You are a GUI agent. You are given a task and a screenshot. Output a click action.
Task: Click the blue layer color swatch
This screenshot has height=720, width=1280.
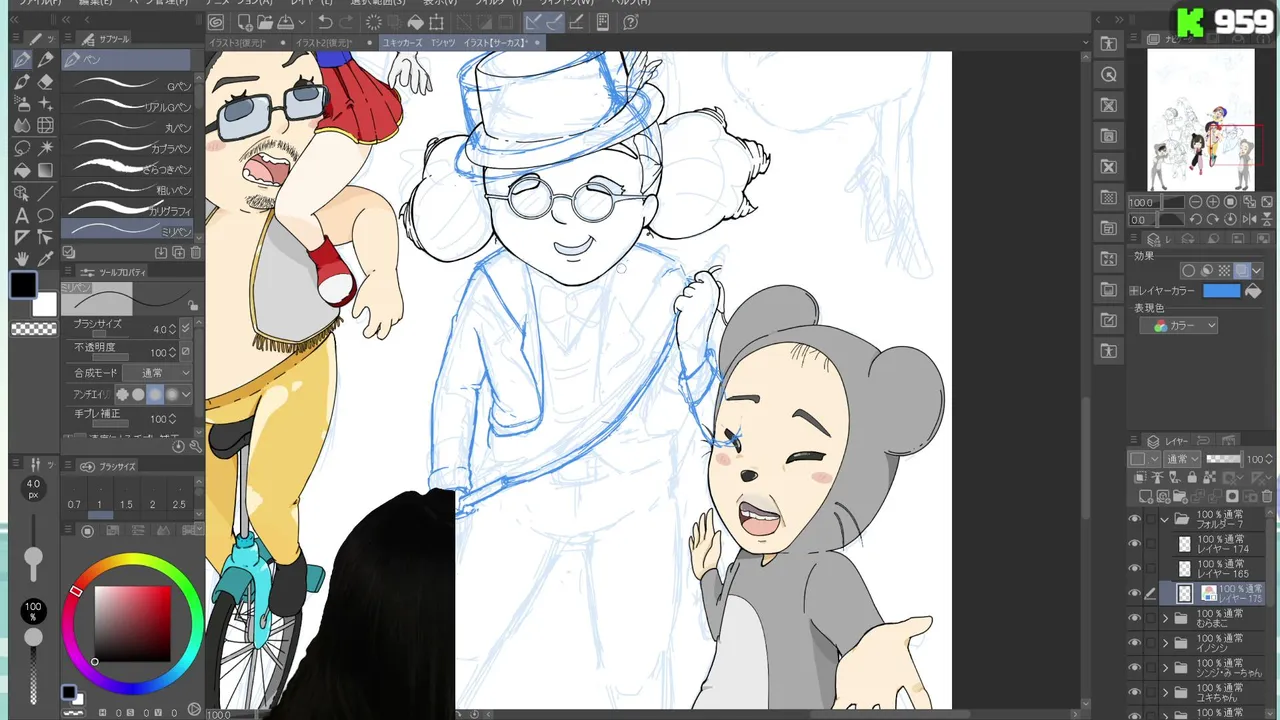click(1221, 291)
